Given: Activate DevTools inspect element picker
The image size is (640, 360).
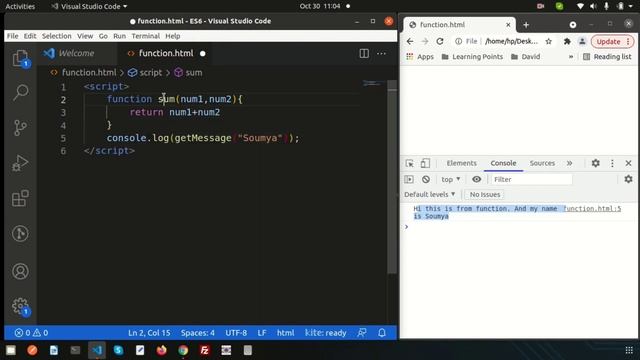Looking at the screenshot, I should (x=409, y=163).
